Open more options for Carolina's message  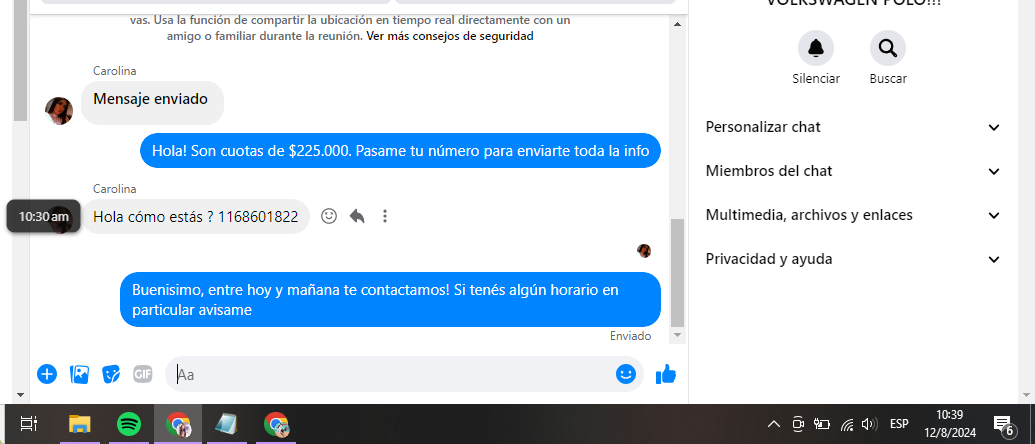[x=385, y=216]
